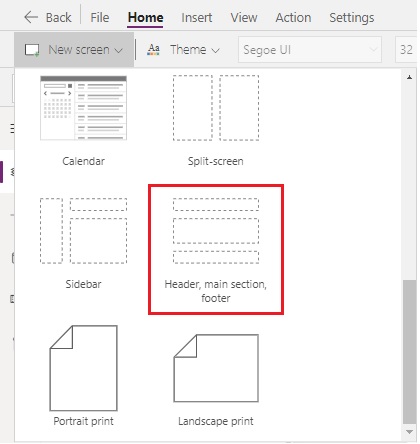Image resolution: width=420 pixels, height=444 pixels.
Task: Open the Segoe UI font dropdown
Action: click(x=310, y=50)
